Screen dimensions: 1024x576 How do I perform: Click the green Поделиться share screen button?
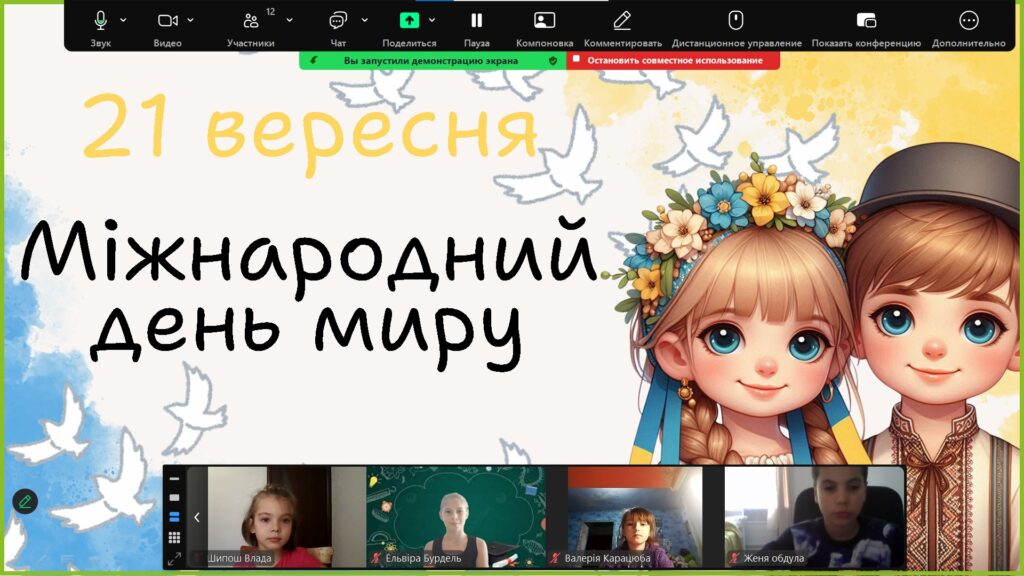[409, 21]
